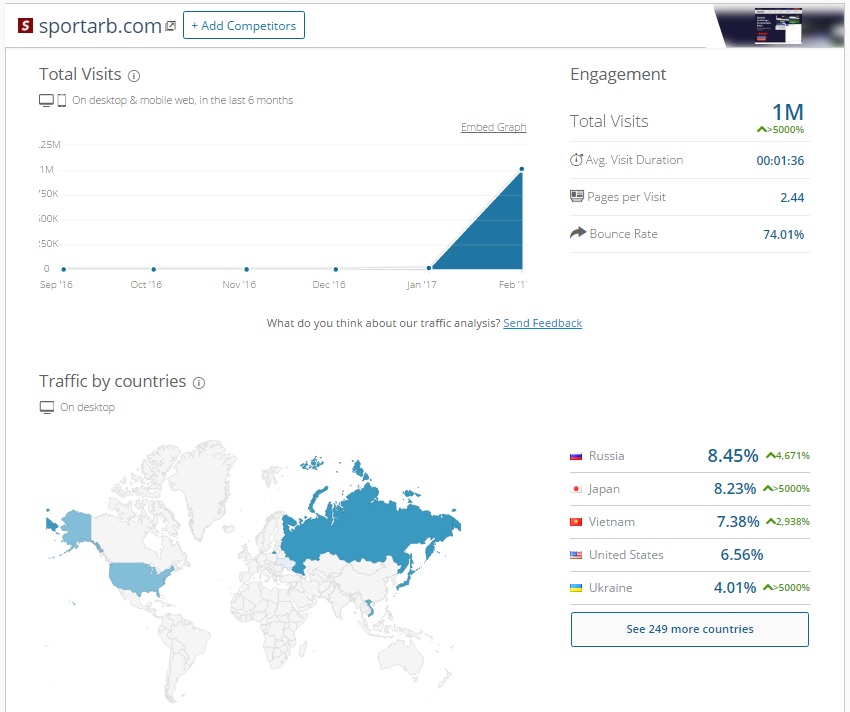Viewport: 850px width, 712px height.
Task: Click the Vietnam flag icon
Action: (576, 522)
